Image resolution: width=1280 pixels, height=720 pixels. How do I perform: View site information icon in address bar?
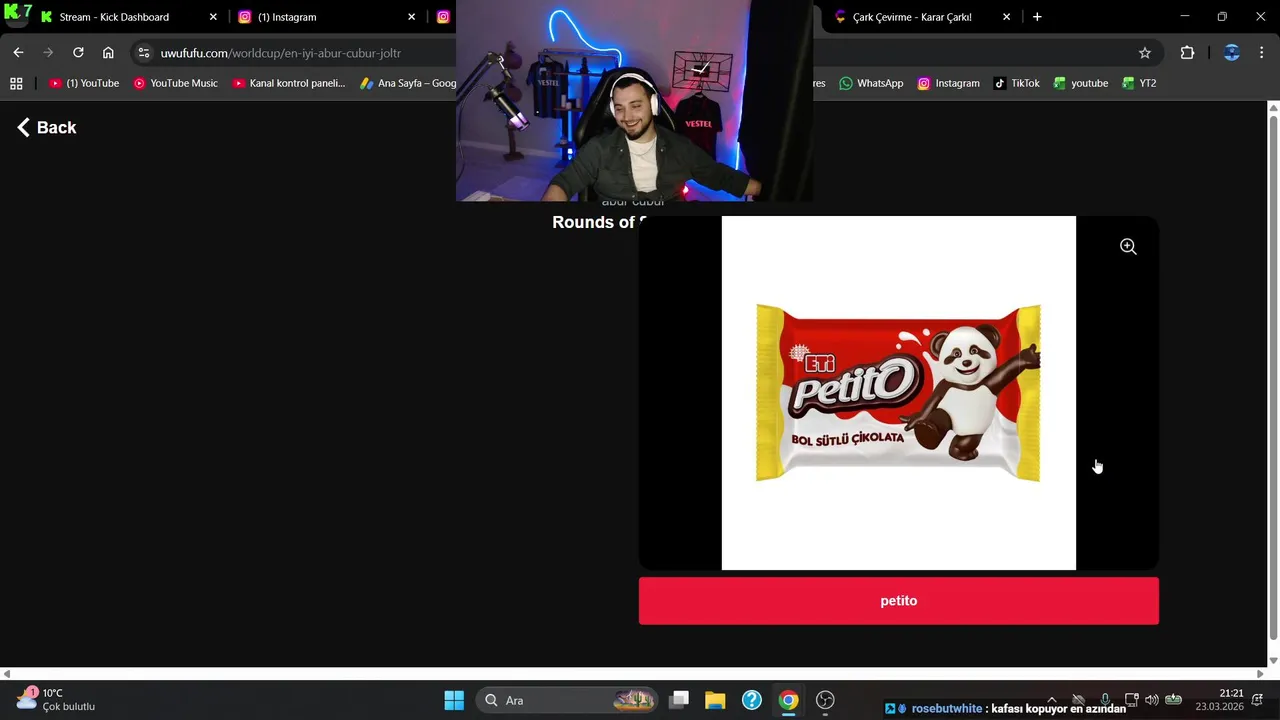pyautogui.click(x=144, y=53)
